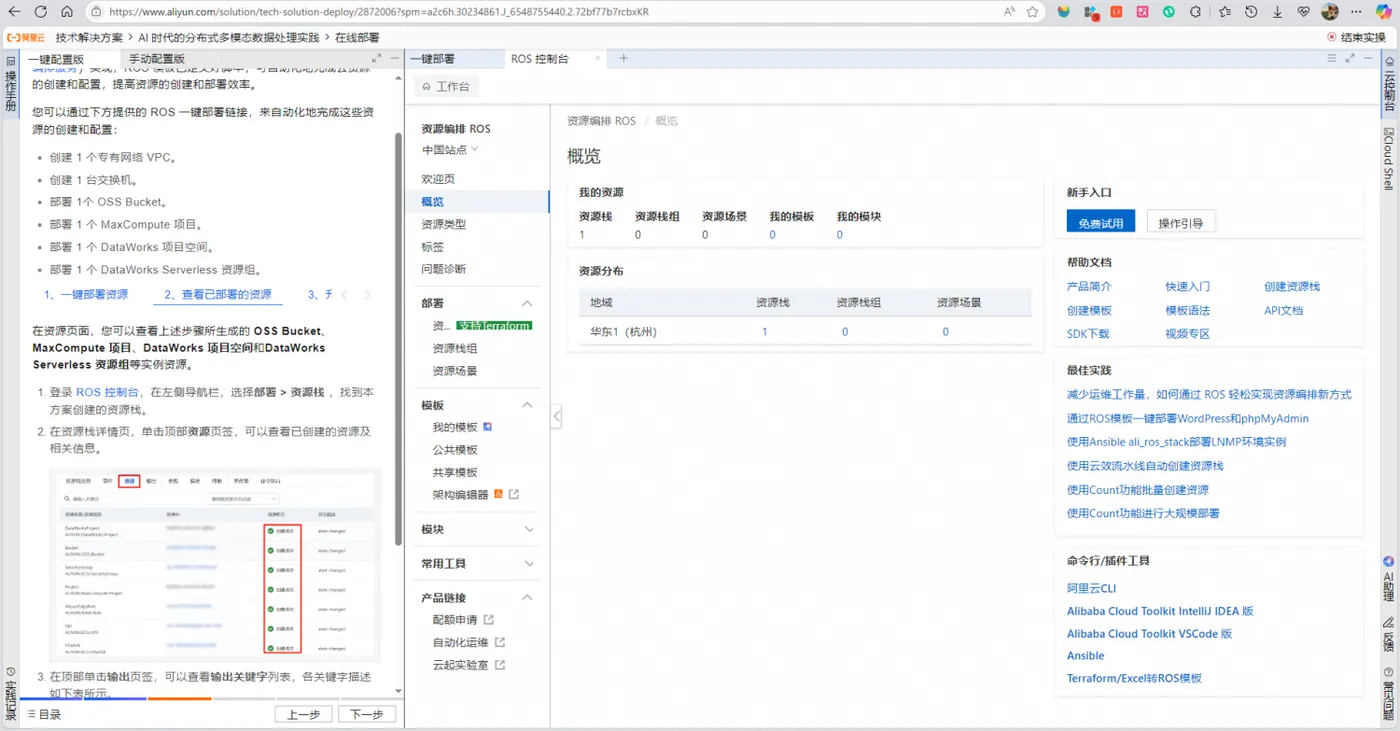Go back with the browser back arrow

point(15,12)
